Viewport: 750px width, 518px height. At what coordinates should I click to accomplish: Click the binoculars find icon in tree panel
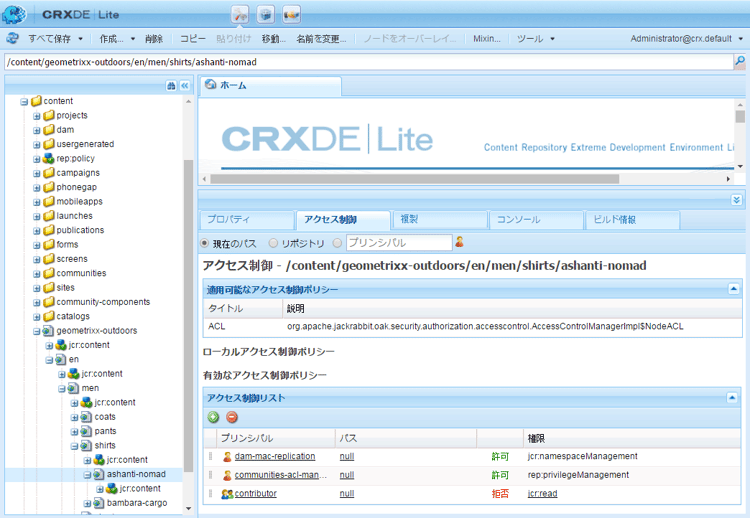point(171,86)
